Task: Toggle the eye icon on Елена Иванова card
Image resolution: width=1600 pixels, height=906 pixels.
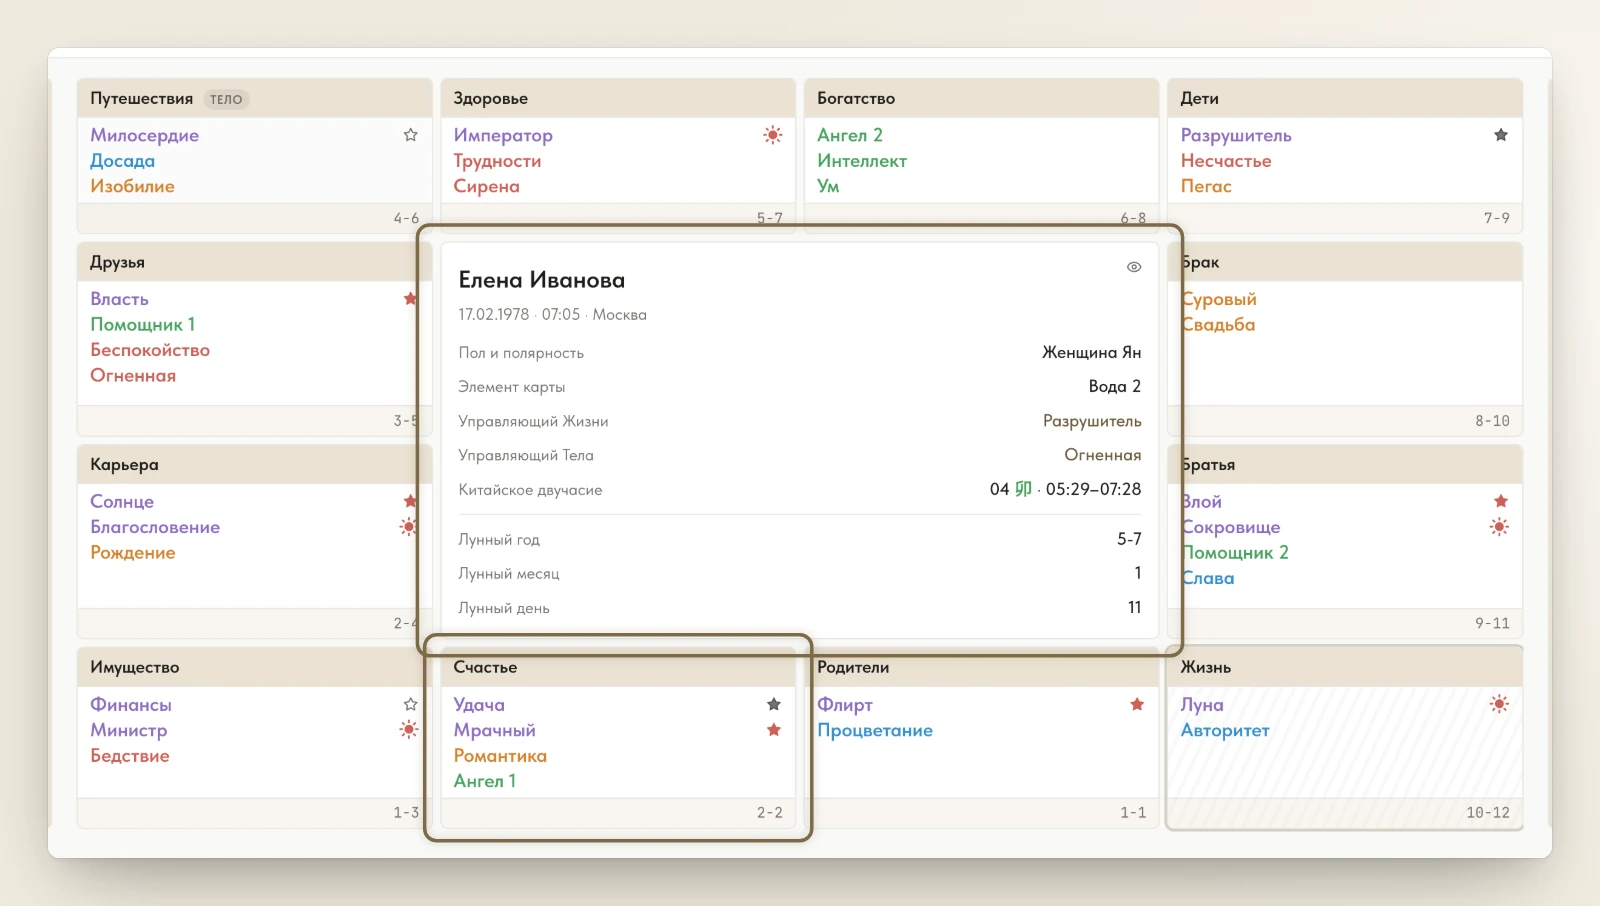Action: pos(1134,267)
